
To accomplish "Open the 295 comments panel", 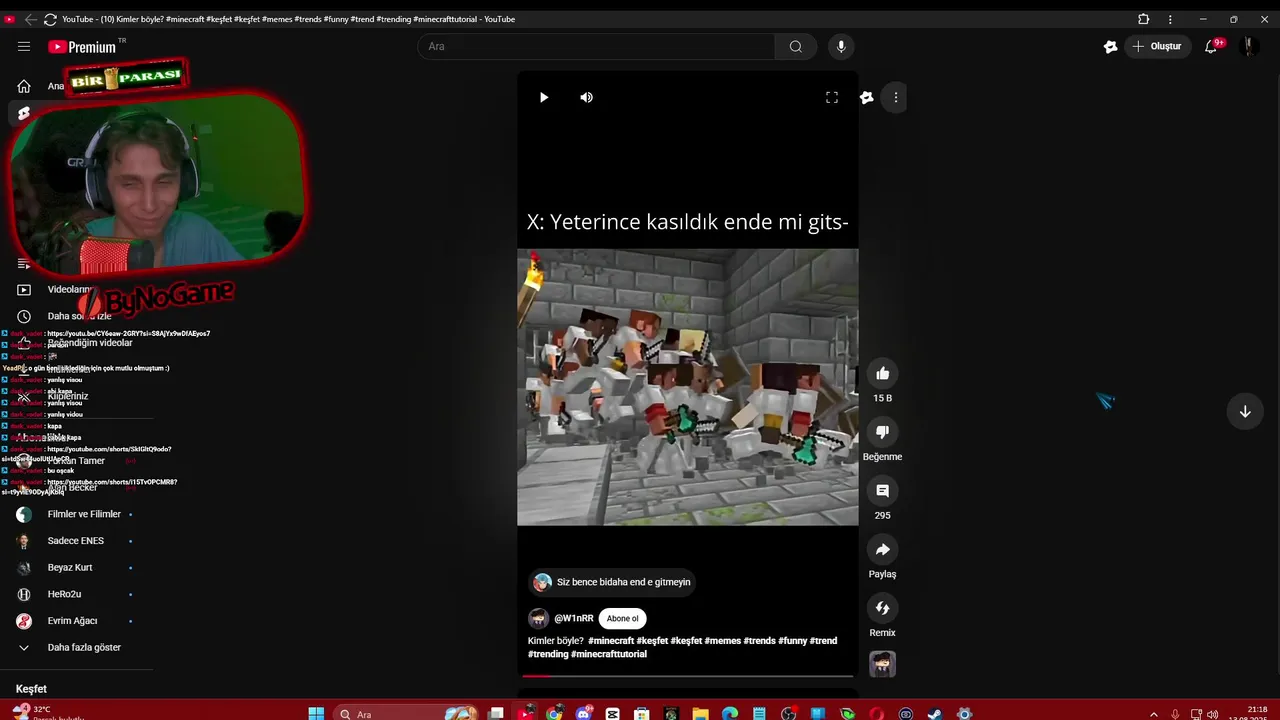I will pos(883,491).
